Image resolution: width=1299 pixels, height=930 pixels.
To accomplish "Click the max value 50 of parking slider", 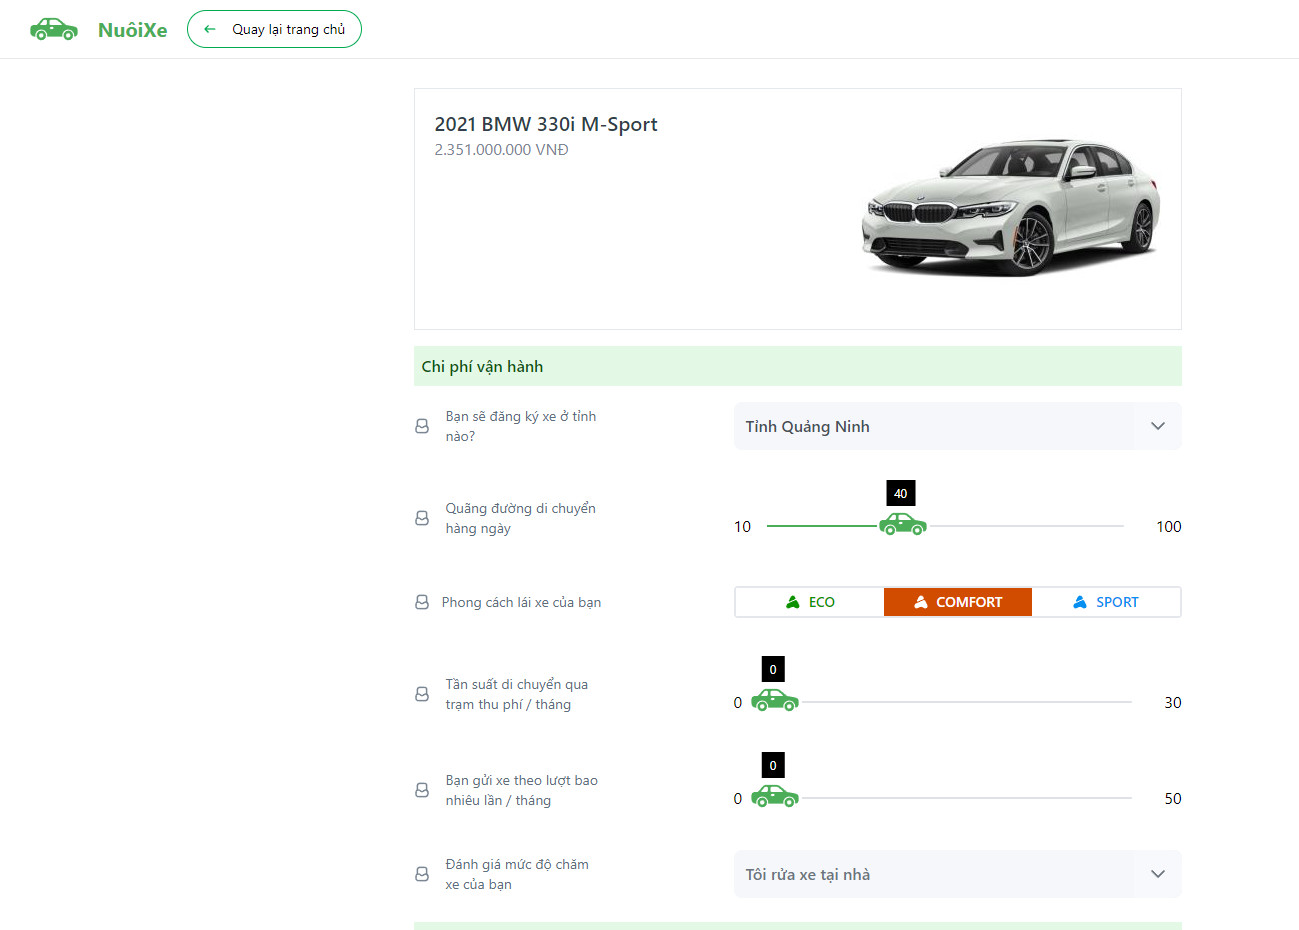I will pyautogui.click(x=1173, y=799).
